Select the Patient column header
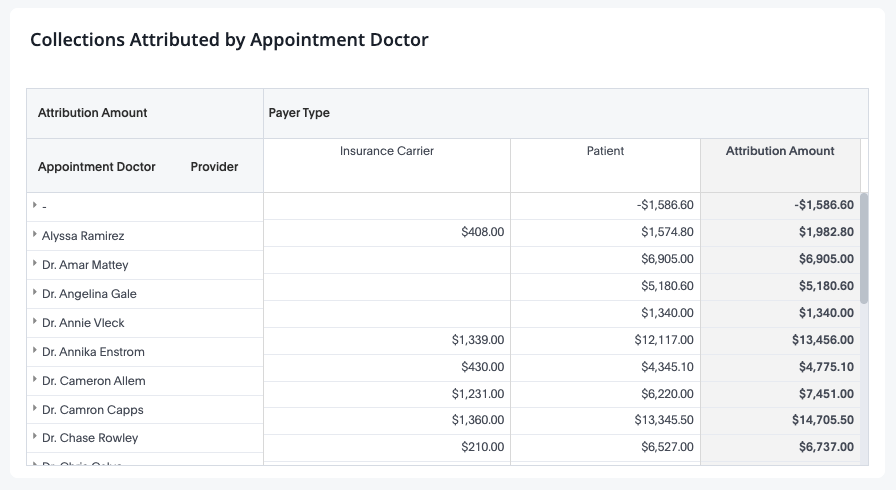Viewport: 896px width, 490px height. tap(605, 151)
